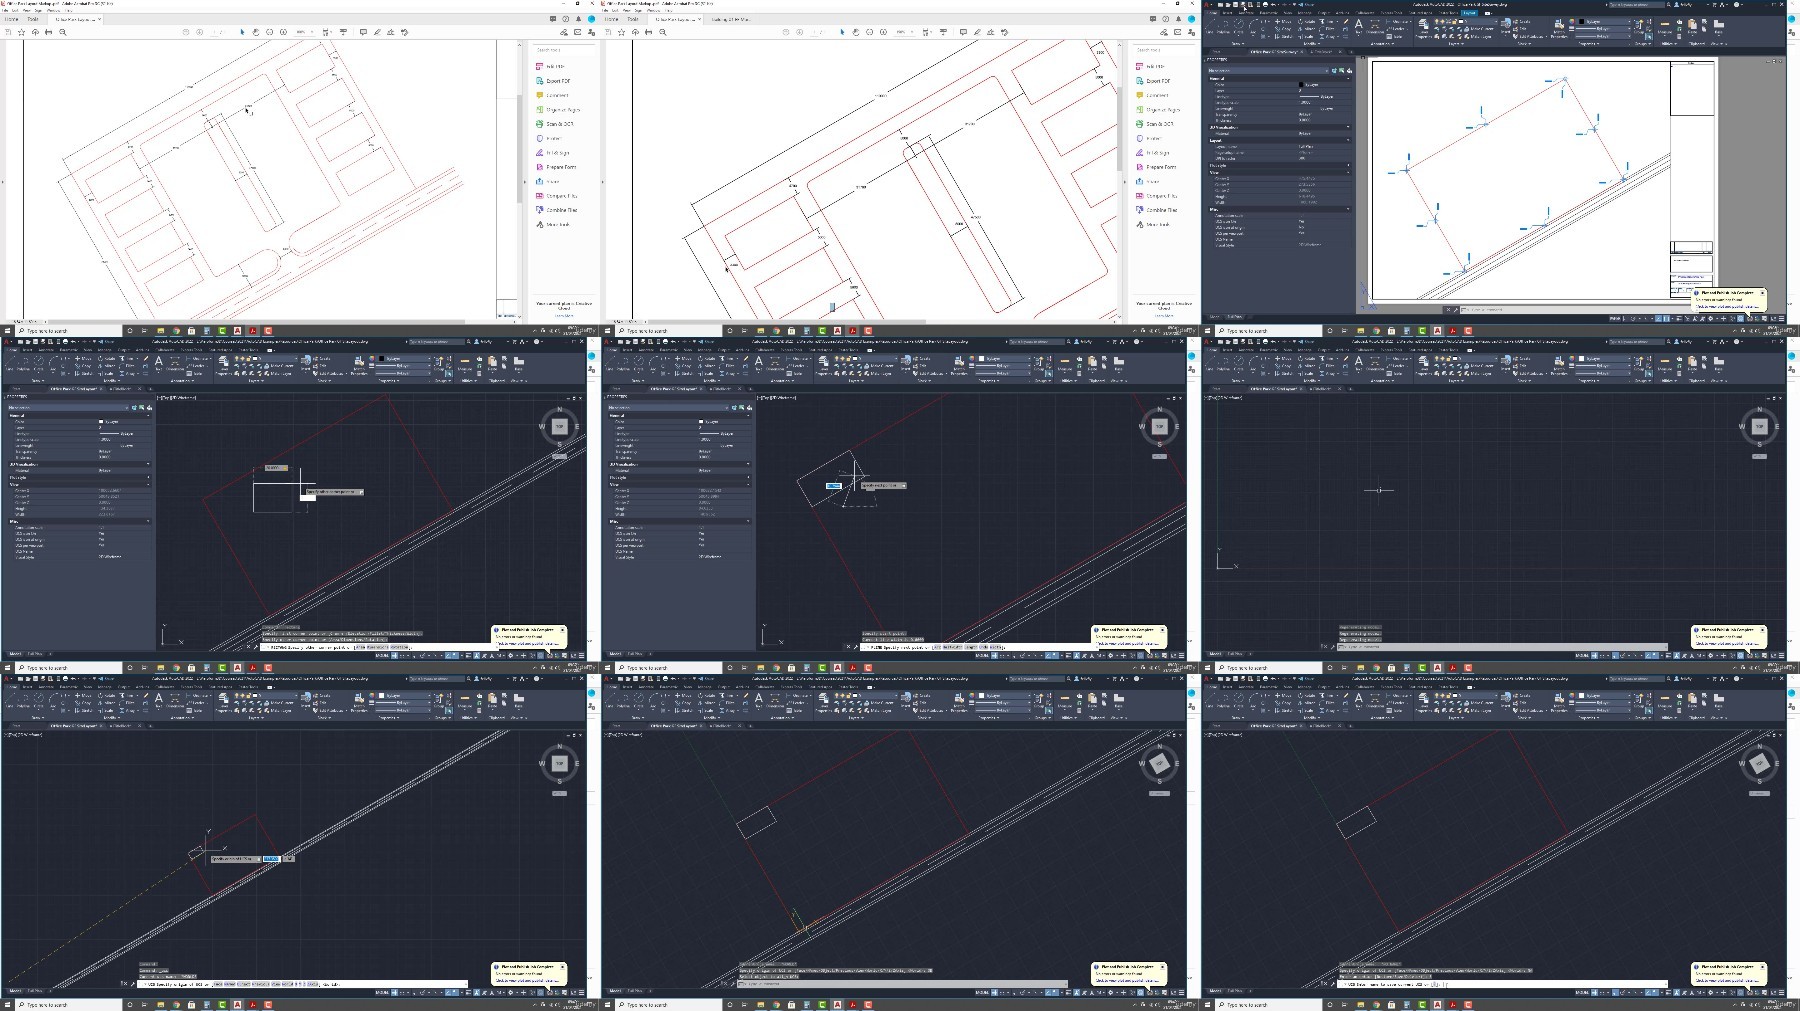Open zoom level dropdown in zoomed-in Acrobat toolbar
The height and width of the screenshot is (1011, 1800).
click(902, 32)
